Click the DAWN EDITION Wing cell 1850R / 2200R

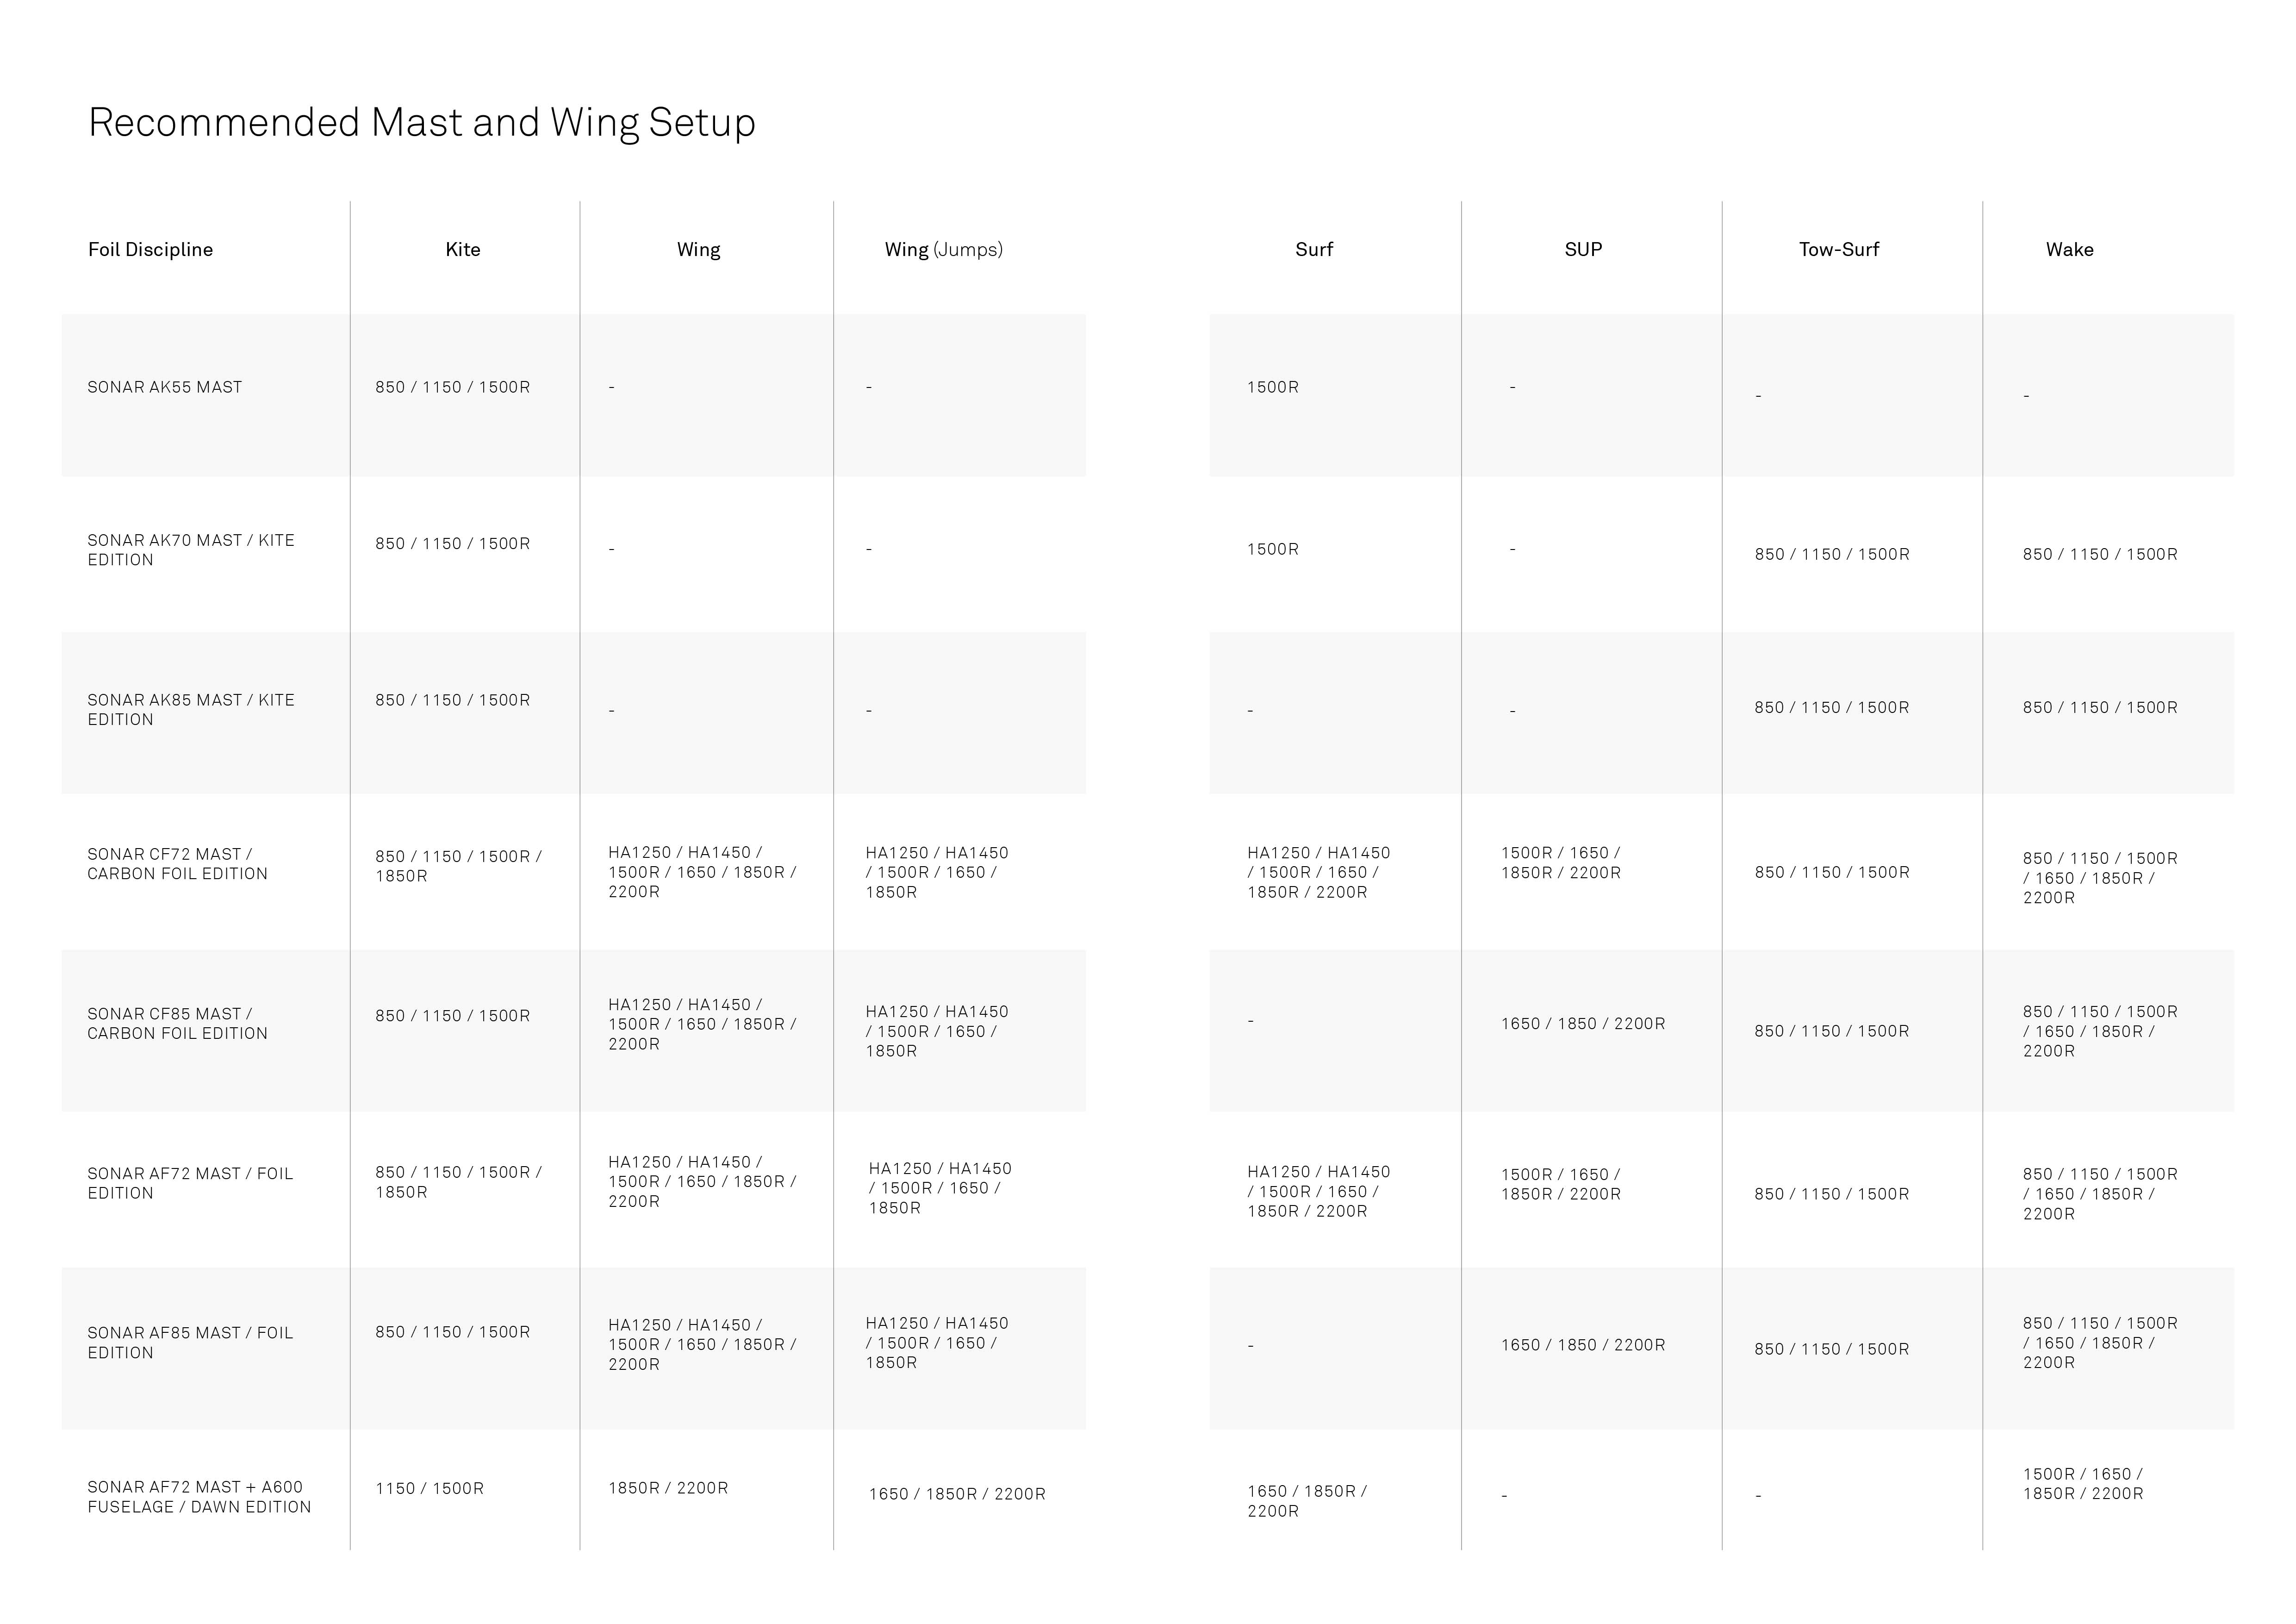pos(668,1488)
